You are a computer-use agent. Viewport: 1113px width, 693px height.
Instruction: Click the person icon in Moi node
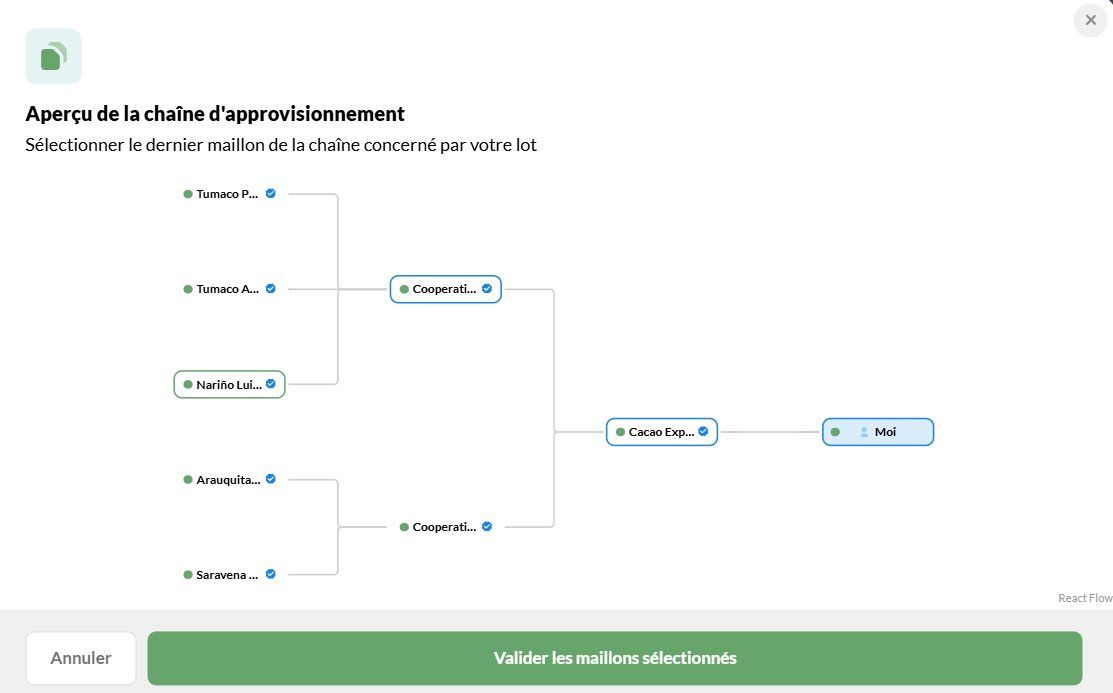(864, 432)
